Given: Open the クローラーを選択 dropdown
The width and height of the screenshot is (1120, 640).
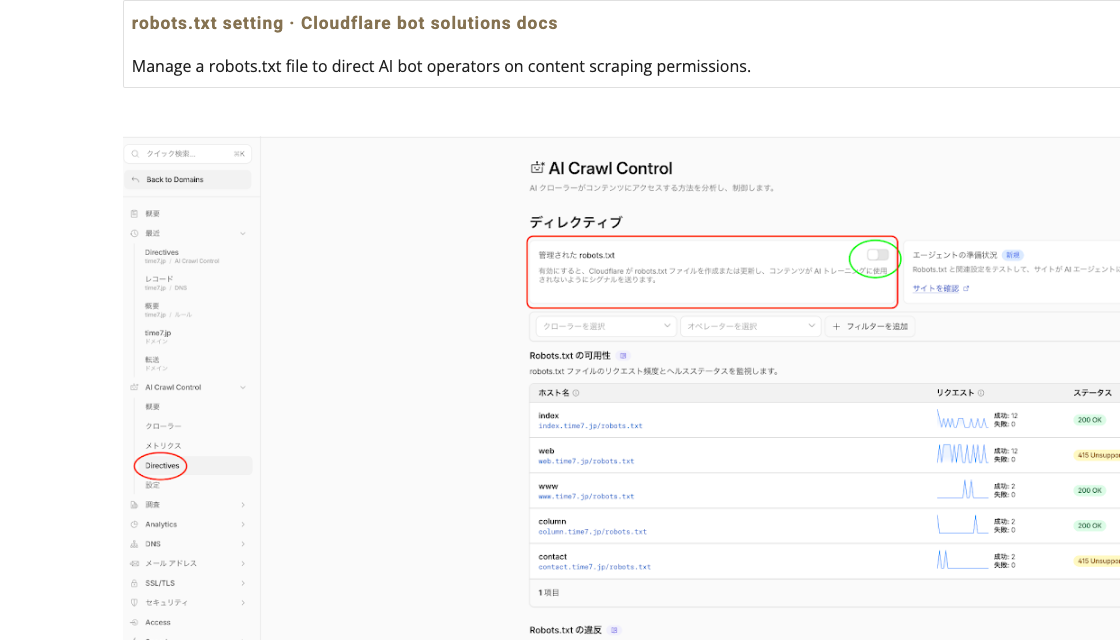Looking at the screenshot, I should [x=606, y=326].
